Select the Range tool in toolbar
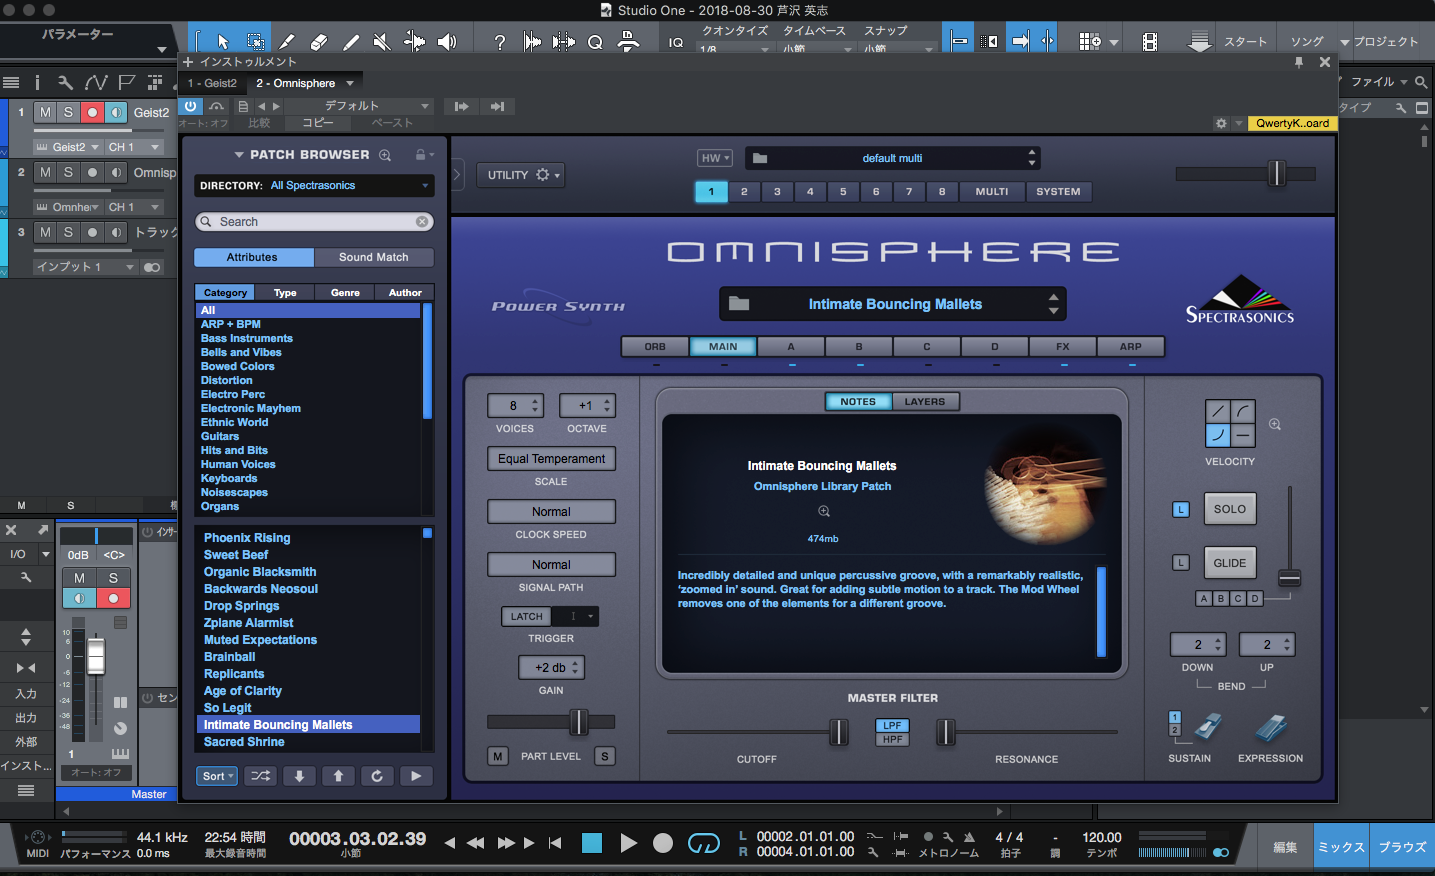The height and width of the screenshot is (876, 1435). click(255, 41)
